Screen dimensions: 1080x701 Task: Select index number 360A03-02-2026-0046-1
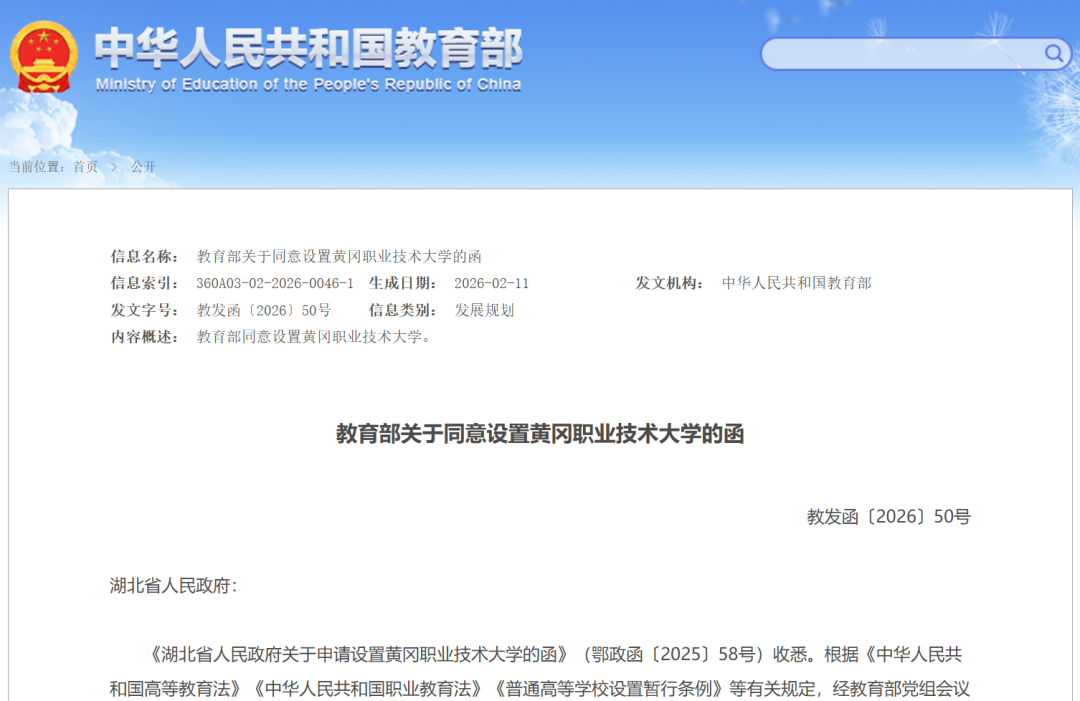275,283
